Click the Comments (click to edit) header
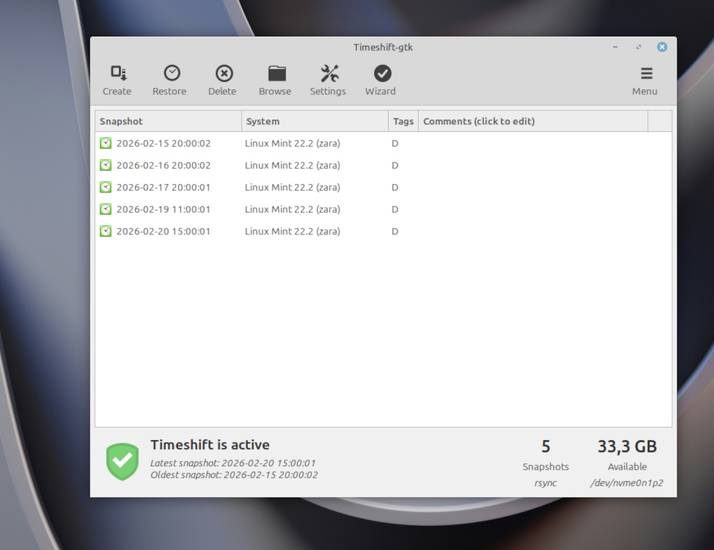This screenshot has height=550, width=714. [x=533, y=121]
